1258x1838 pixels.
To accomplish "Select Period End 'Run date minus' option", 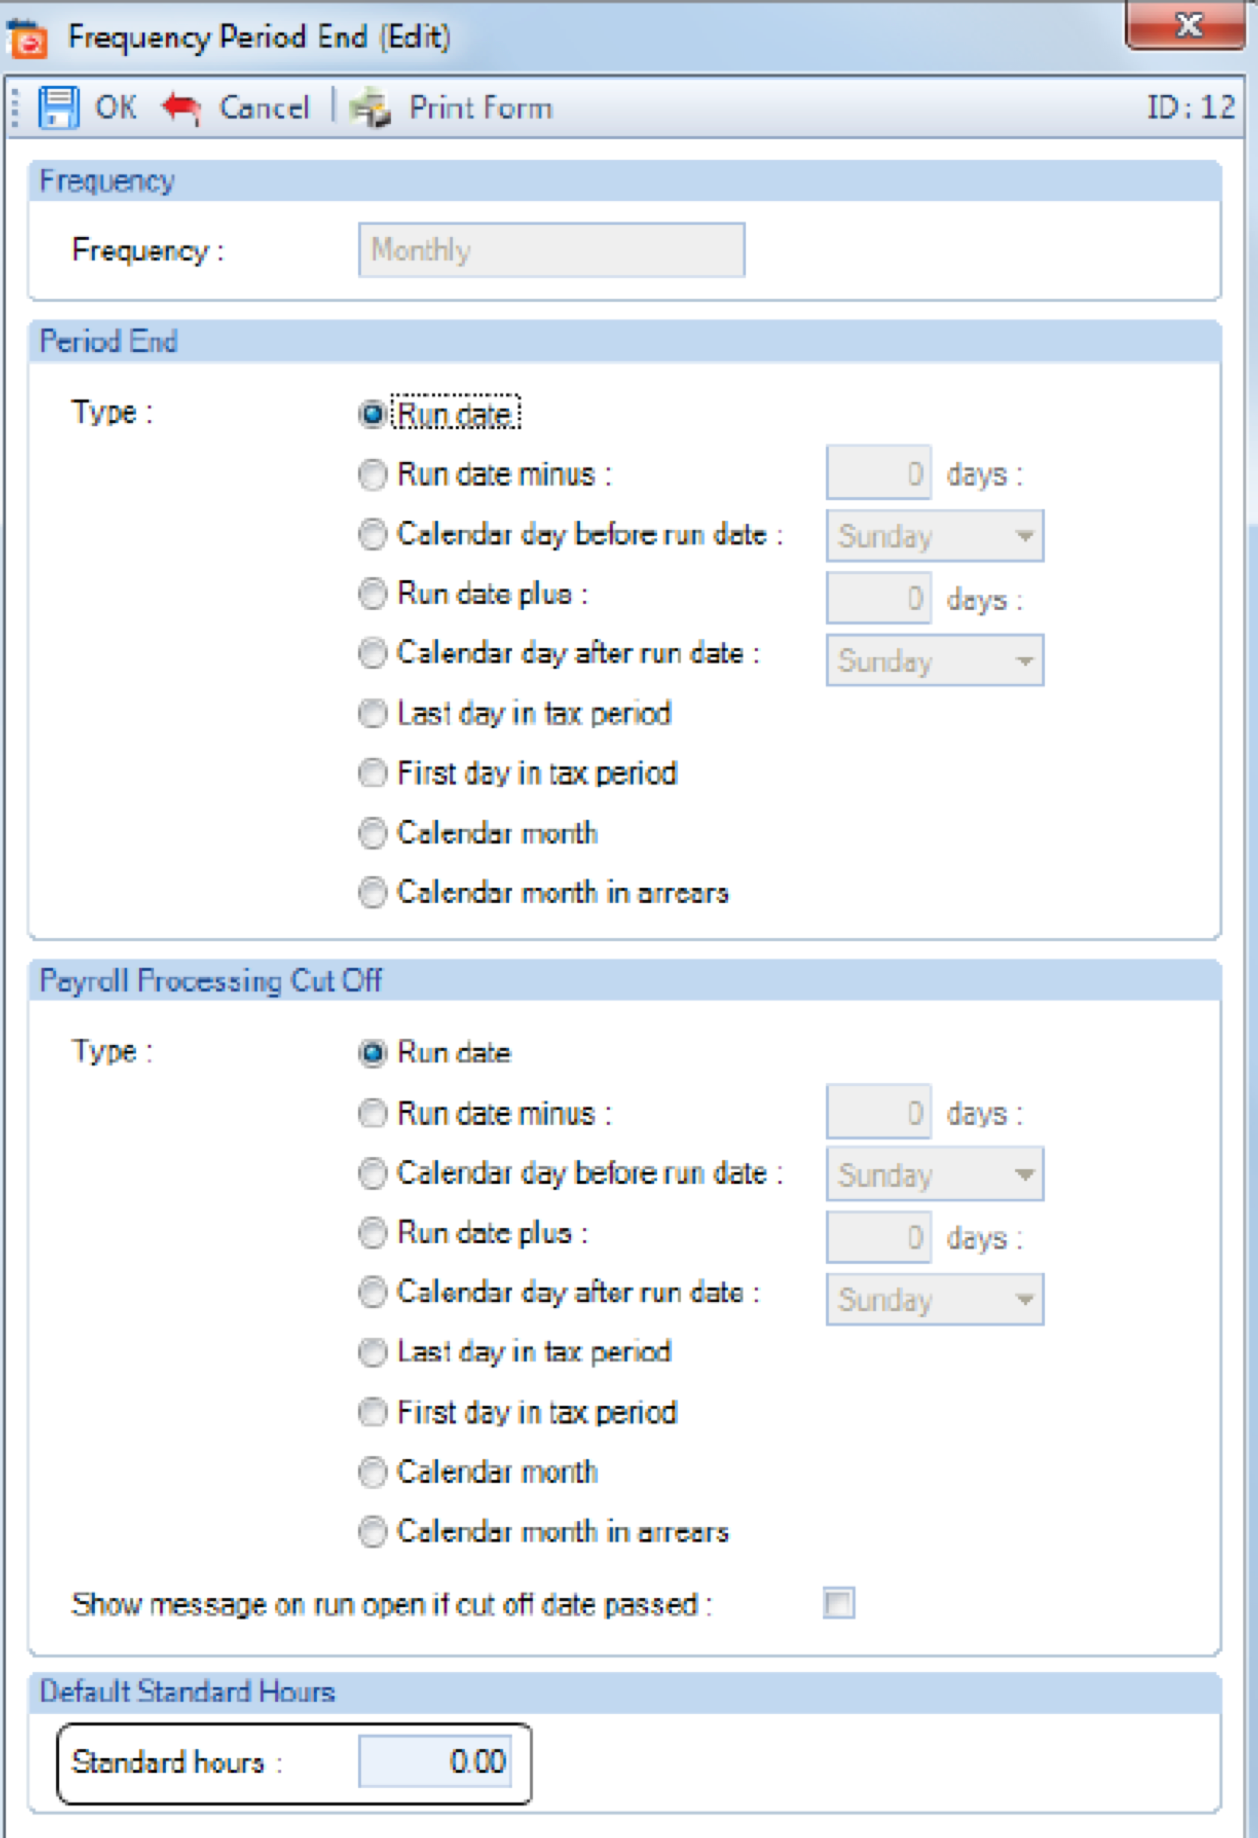I will (x=373, y=474).
